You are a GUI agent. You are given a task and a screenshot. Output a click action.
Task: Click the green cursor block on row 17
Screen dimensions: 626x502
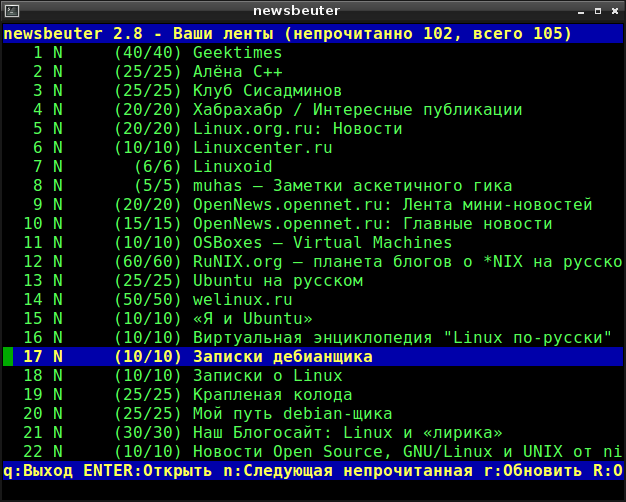pos(8,357)
